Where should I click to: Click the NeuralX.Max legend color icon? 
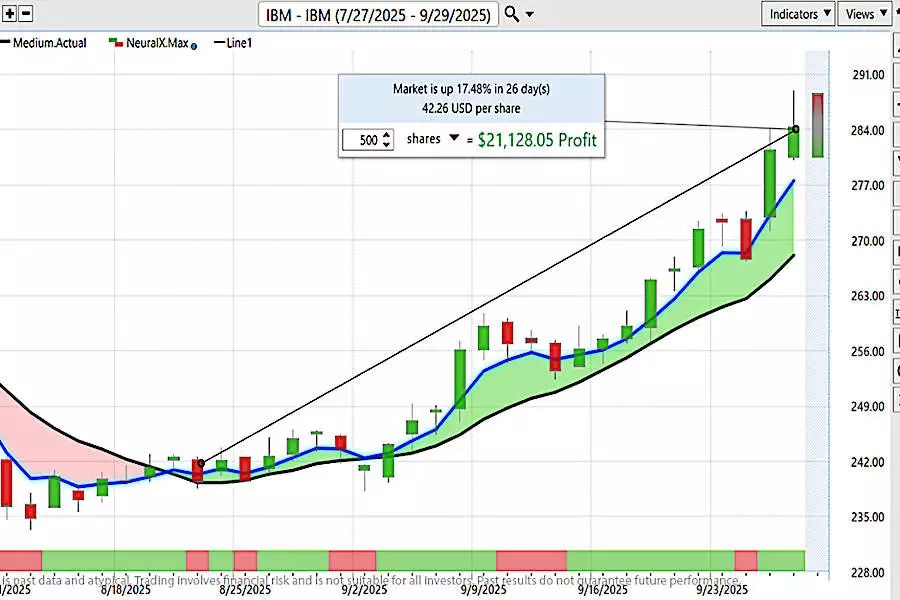116,43
